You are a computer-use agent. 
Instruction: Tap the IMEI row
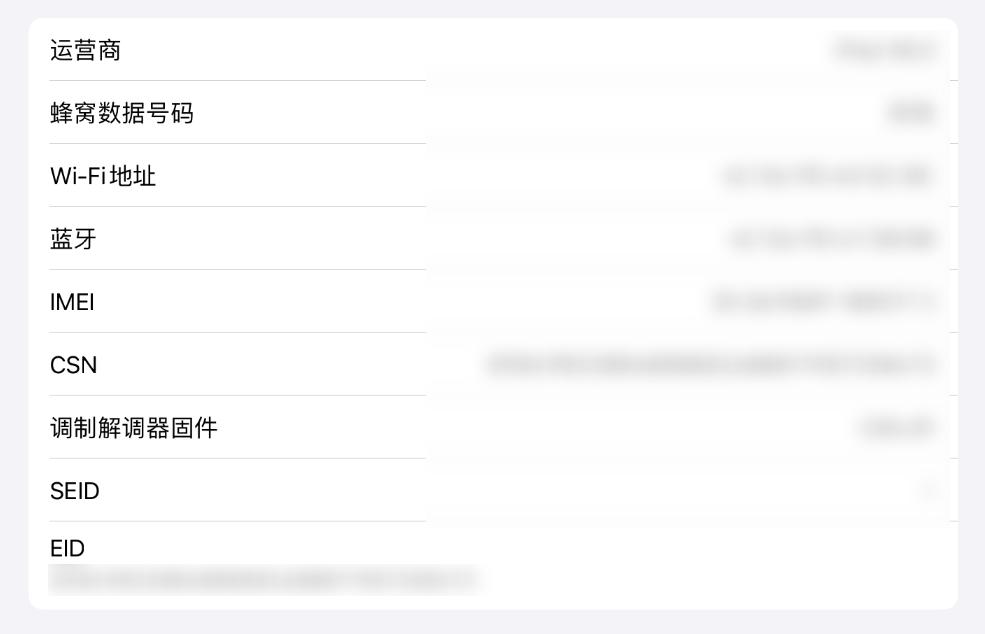(x=492, y=302)
